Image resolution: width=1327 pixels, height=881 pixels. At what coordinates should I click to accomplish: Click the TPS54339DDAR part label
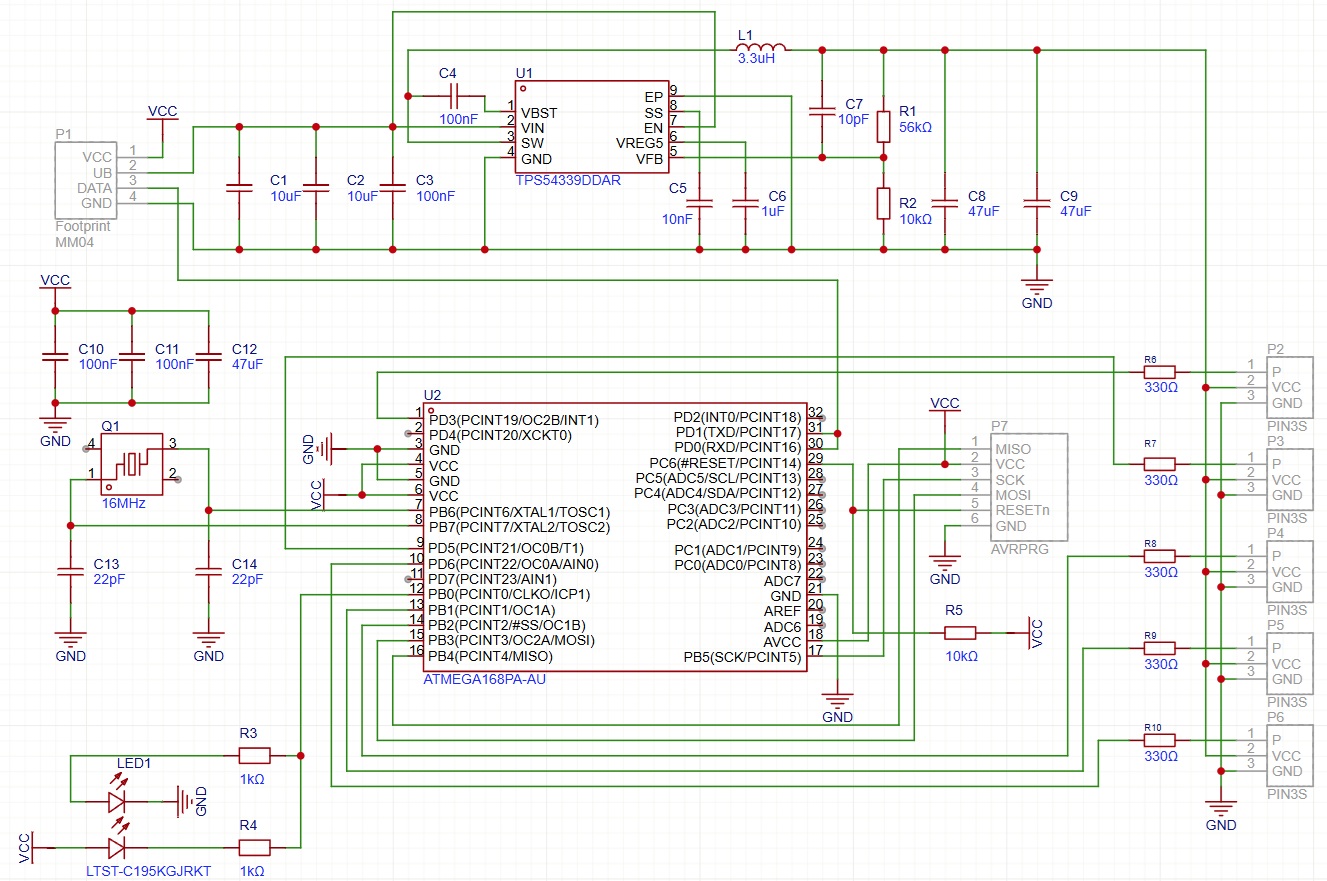[570, 181]
